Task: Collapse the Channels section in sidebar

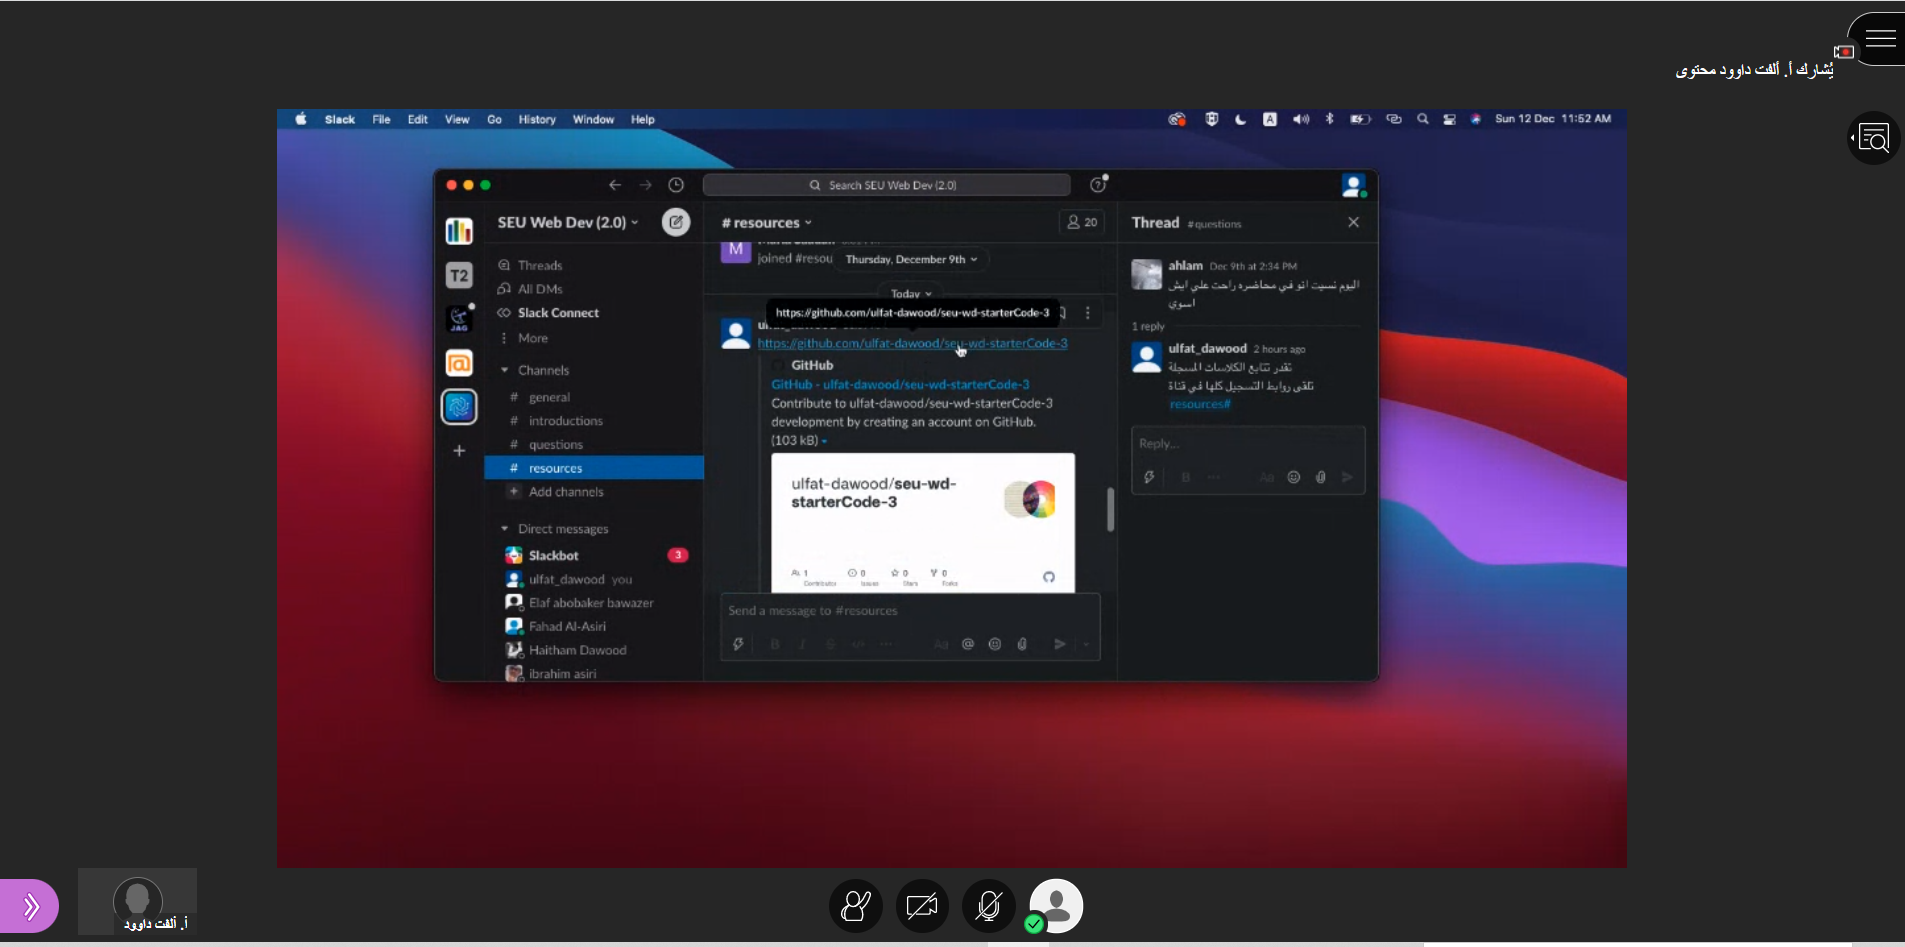Action: [505, 370]
